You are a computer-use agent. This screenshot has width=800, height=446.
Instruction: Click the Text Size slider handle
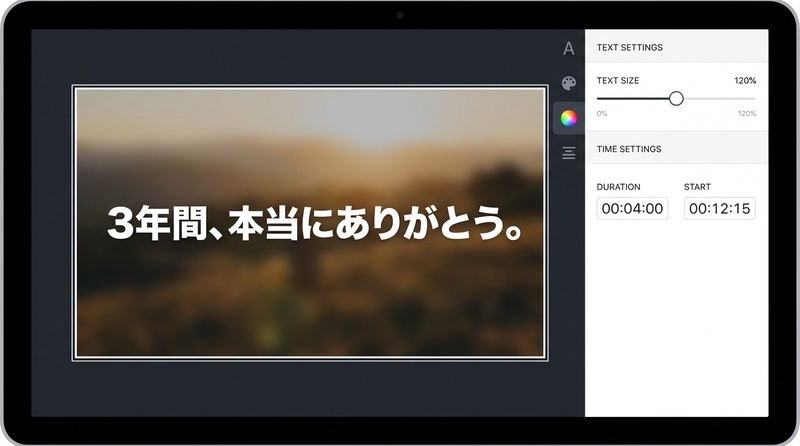pos(676,98)
